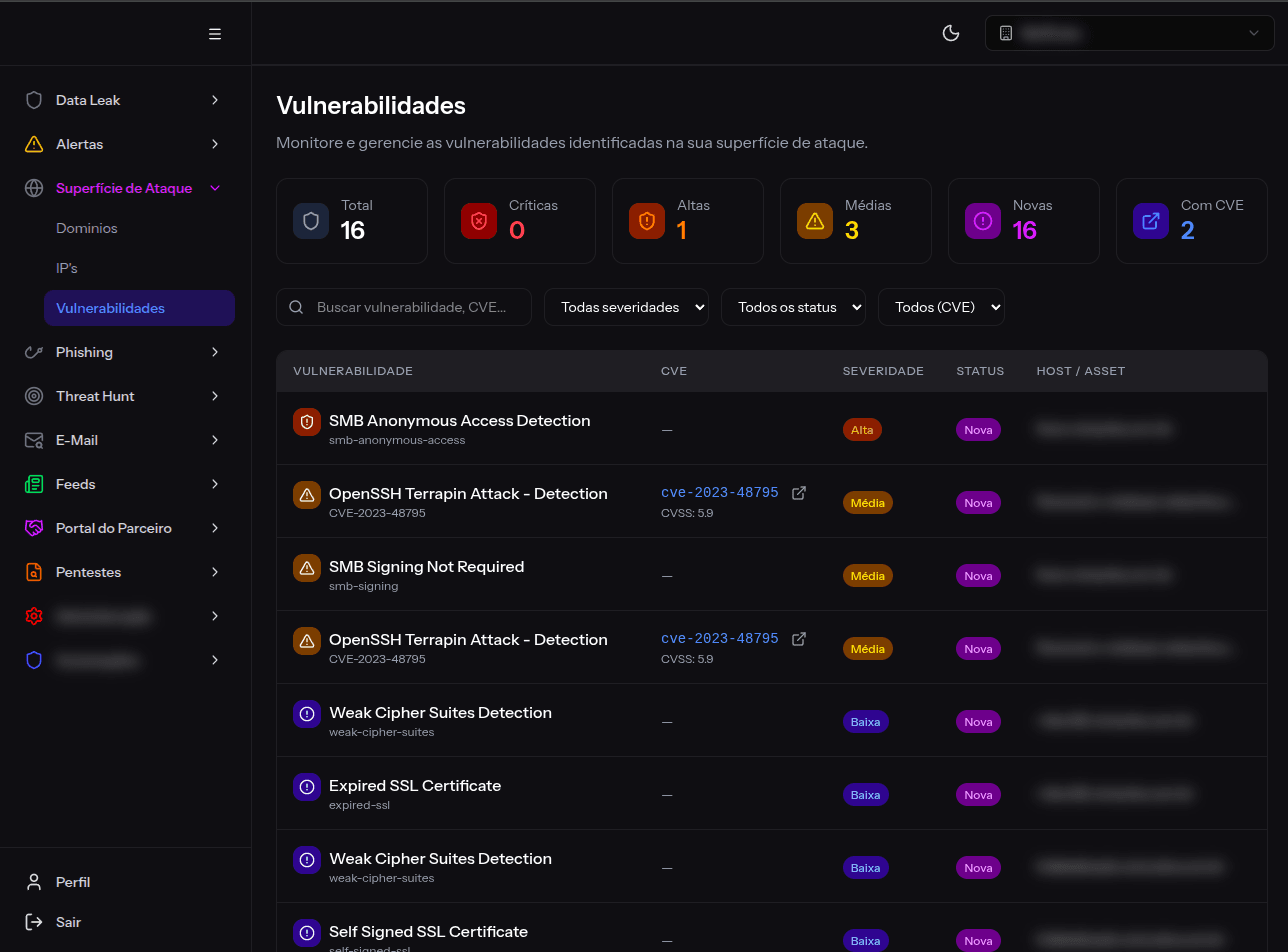This screenshot has height=952, width=1288.
Task: Open the cve-2023-48795 link
Action: 719,492
